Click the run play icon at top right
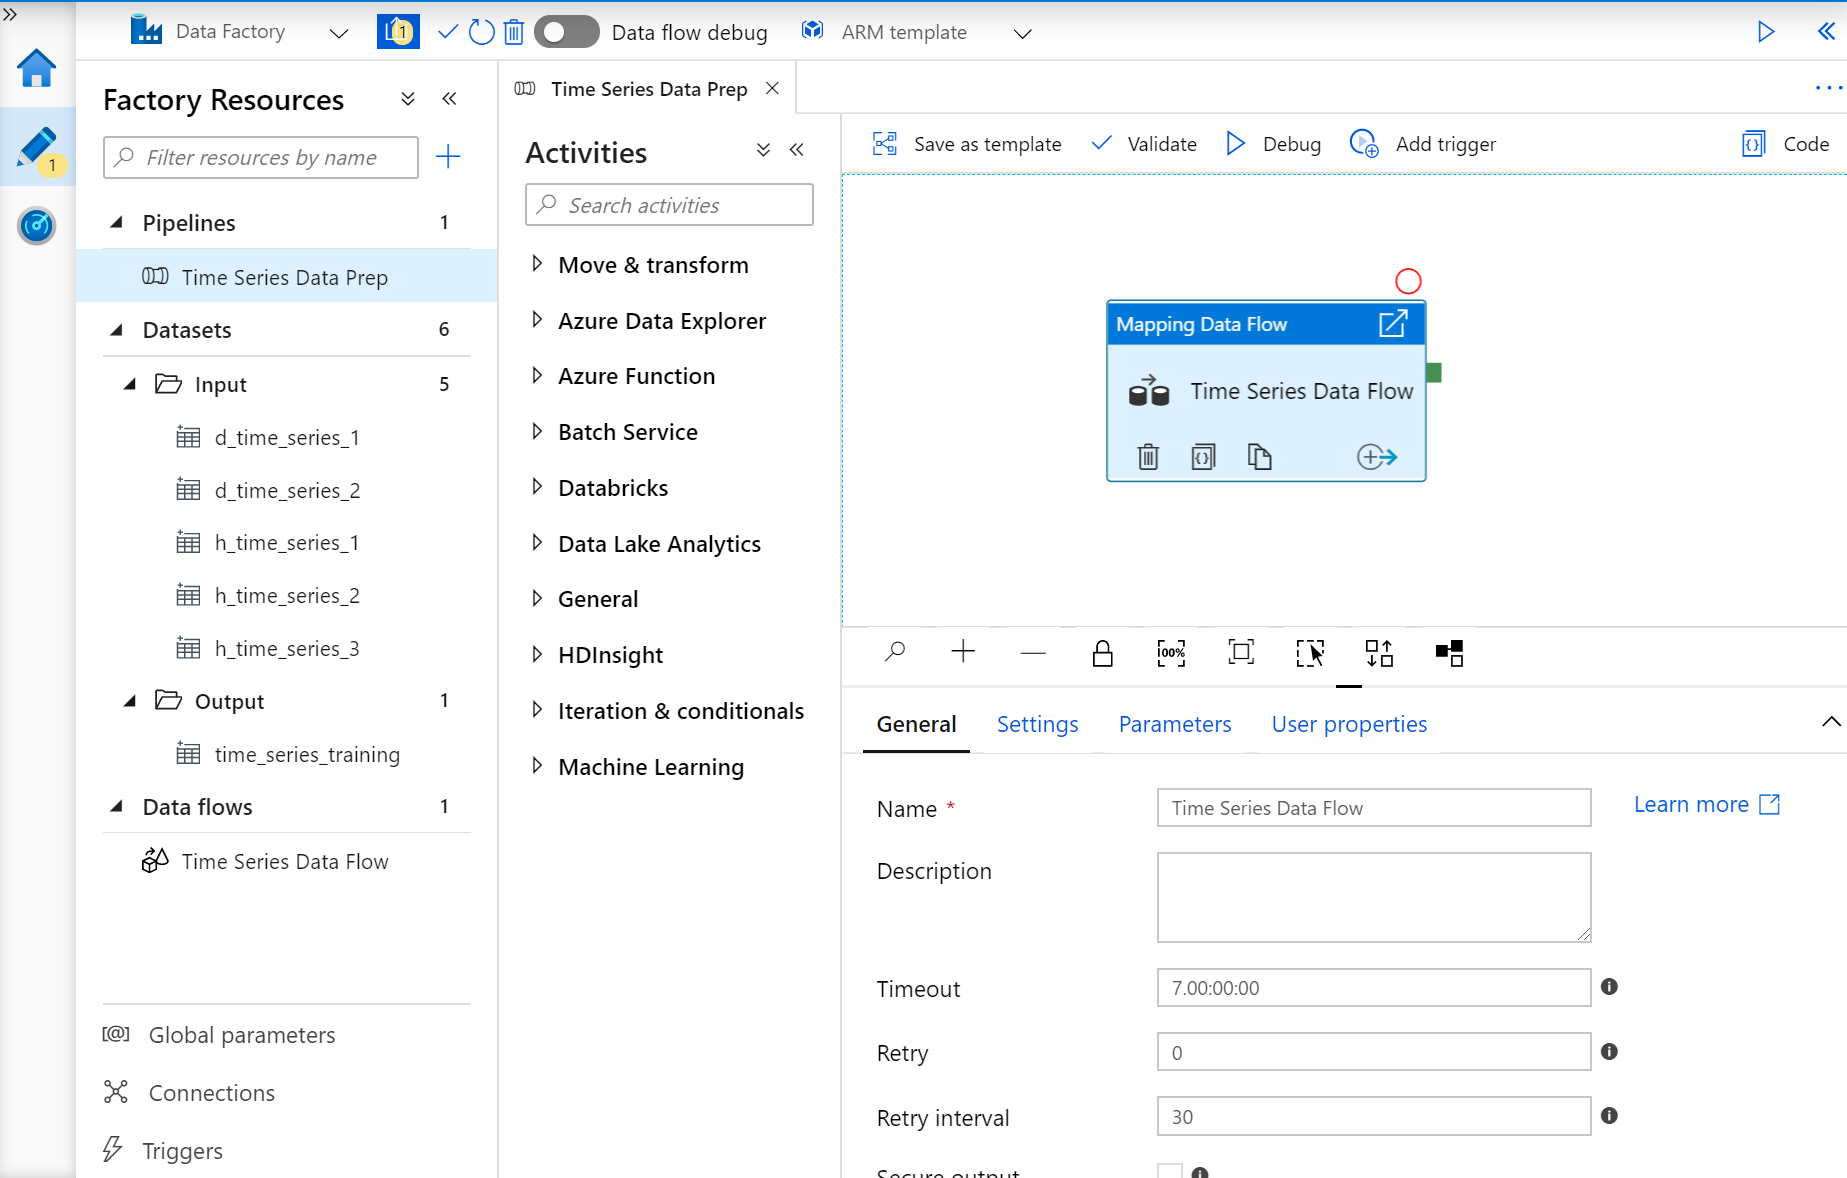Viewport: 1847px width, 1178px height. (x=1766, y=32)
